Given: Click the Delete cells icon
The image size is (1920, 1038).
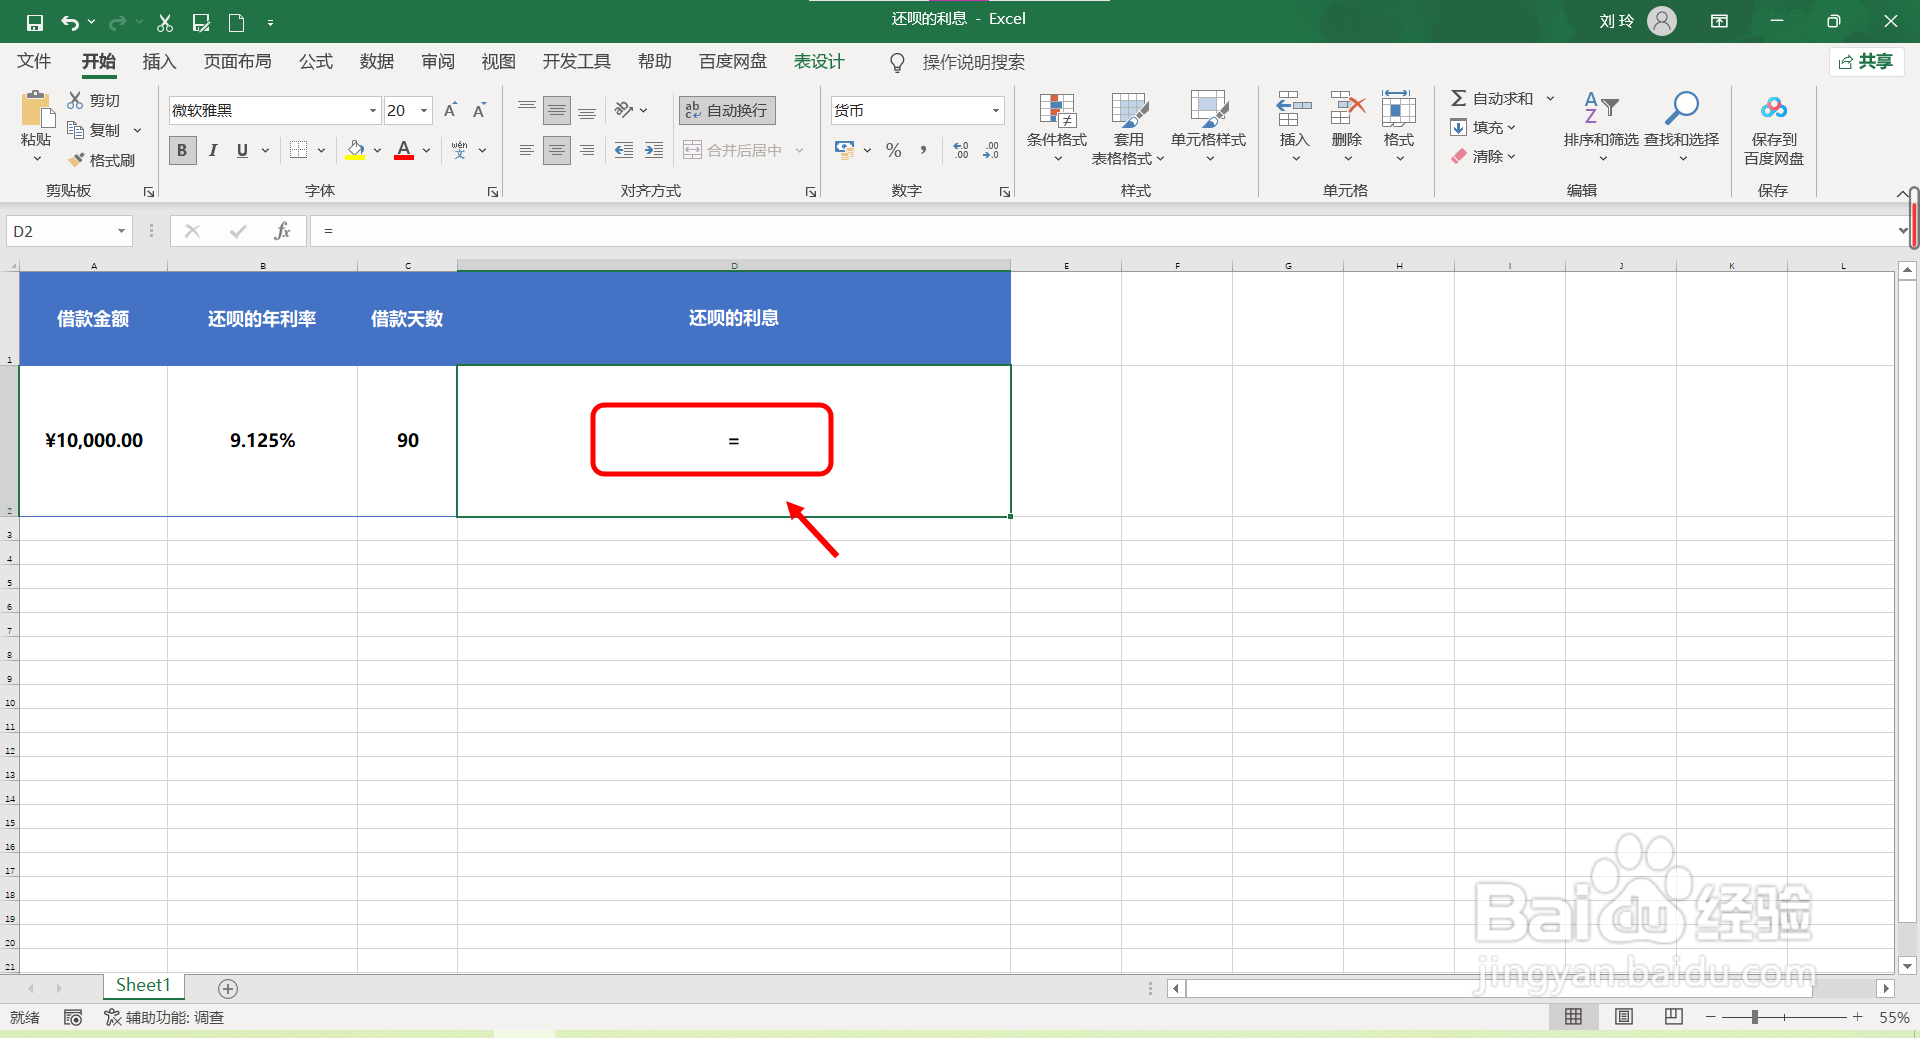Looking at the screenshot, I should pyautogui.click(x=1347, y=109).
